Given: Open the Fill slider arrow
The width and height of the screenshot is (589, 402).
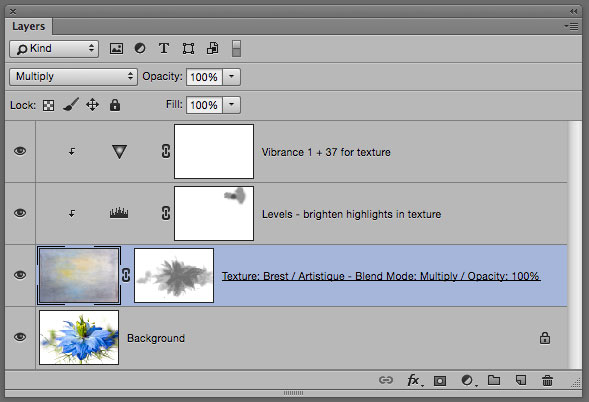Looking at the screenshot, I should point(231,105).
